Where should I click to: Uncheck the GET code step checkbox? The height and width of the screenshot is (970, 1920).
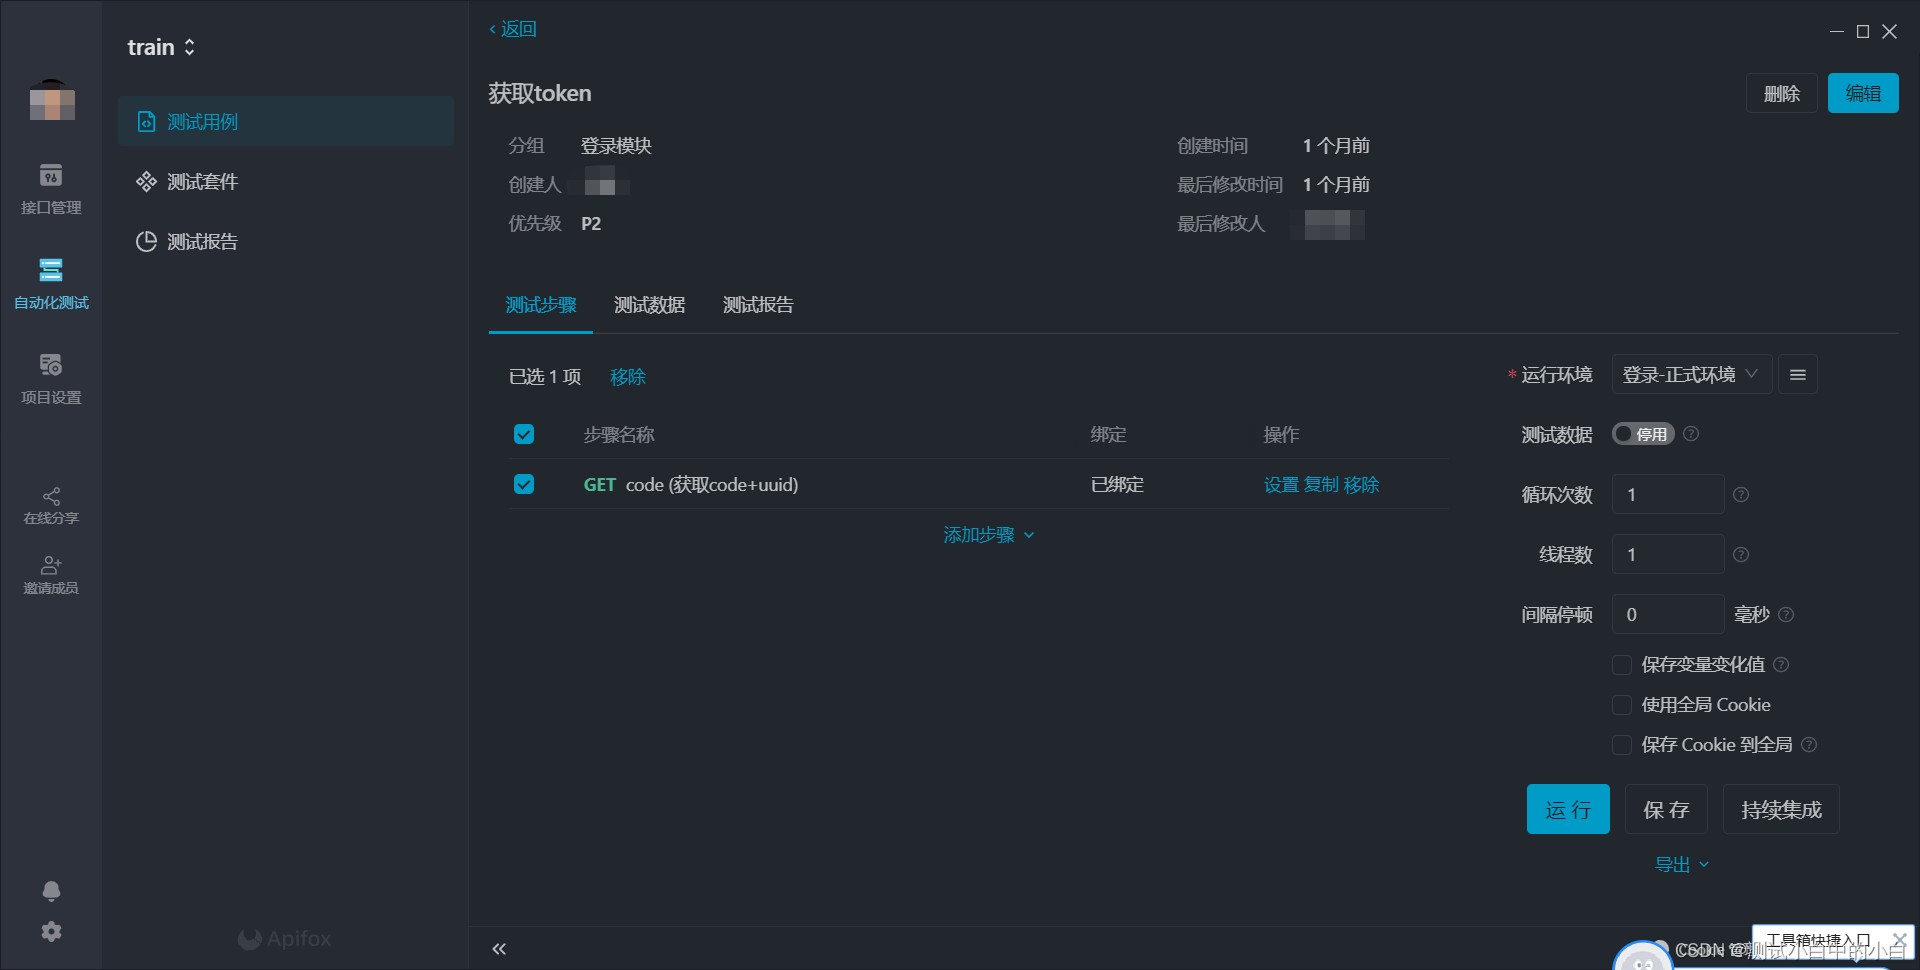(x=524, y=484)
